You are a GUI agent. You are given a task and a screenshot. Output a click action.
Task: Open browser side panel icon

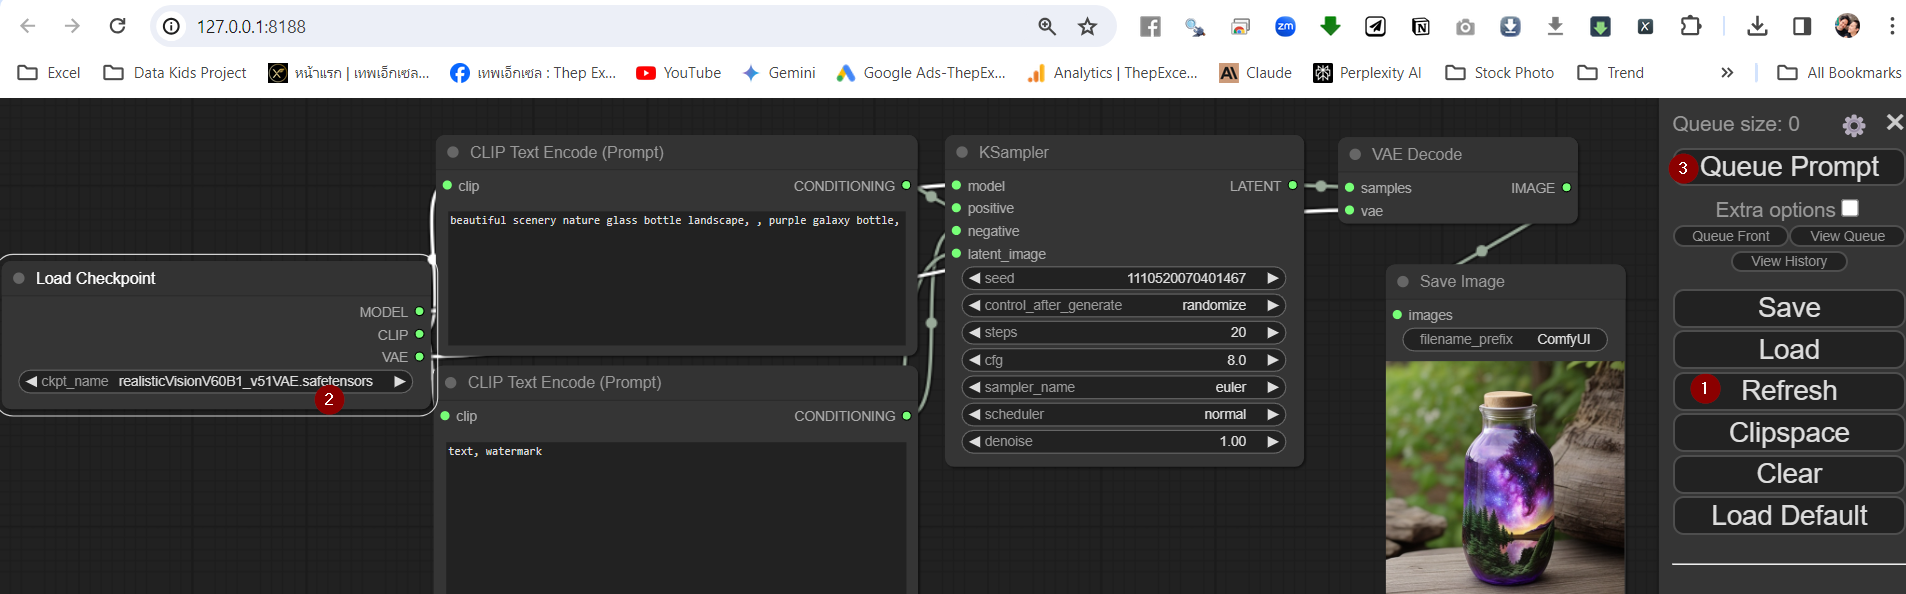(x=1801, y=27)
